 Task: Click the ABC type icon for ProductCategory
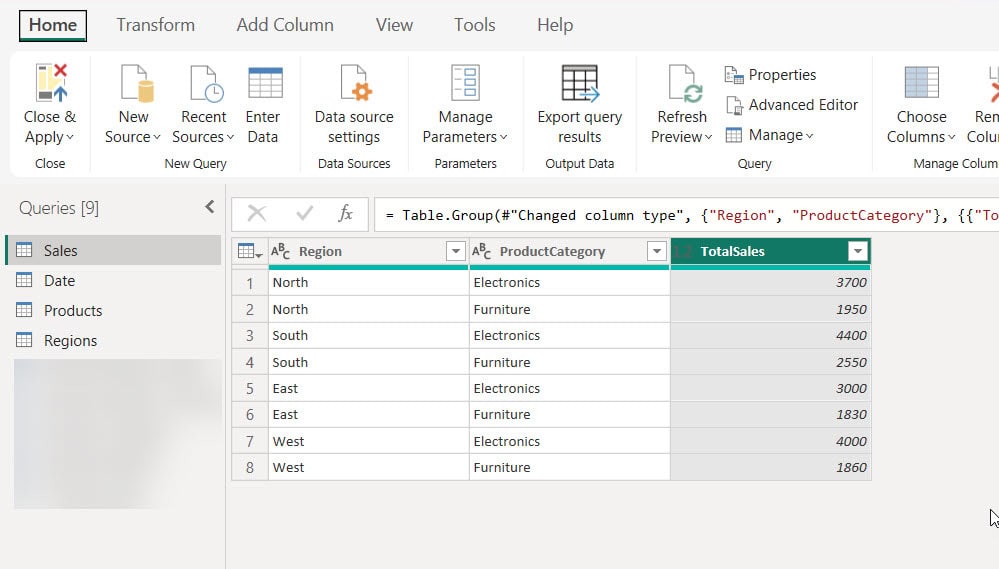[481, 251]
